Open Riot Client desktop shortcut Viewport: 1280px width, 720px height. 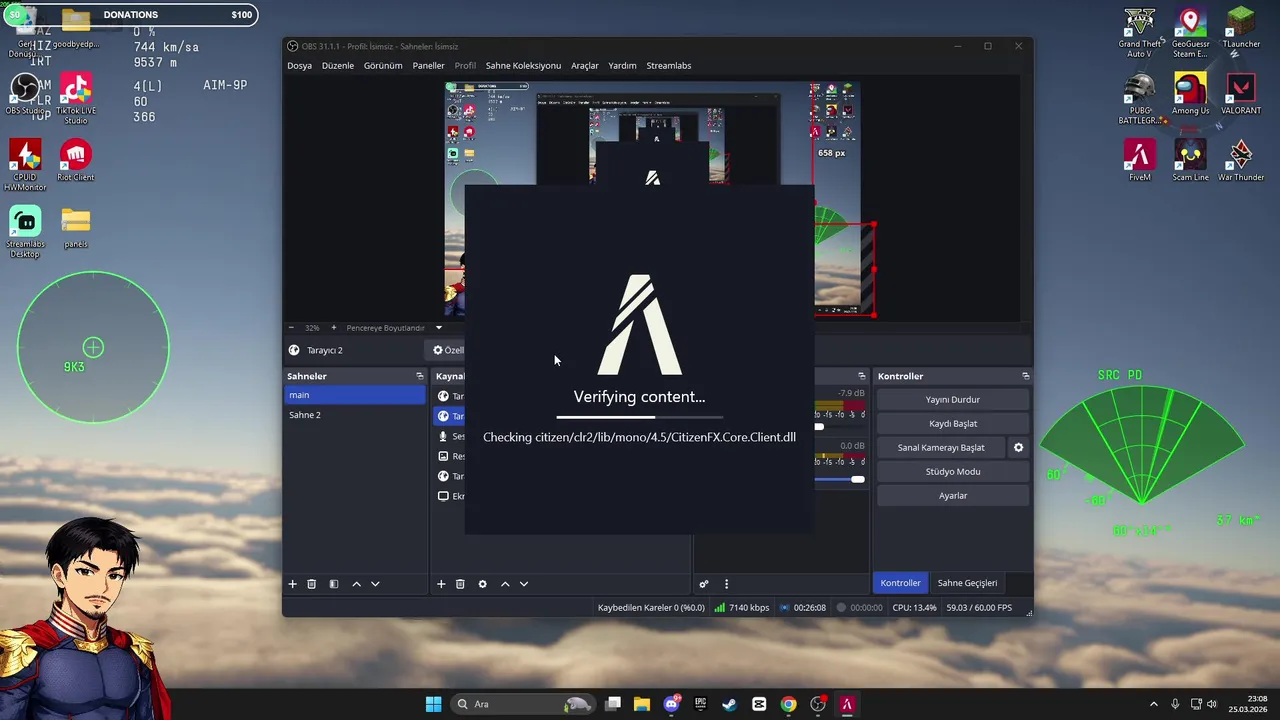(76, 161)
